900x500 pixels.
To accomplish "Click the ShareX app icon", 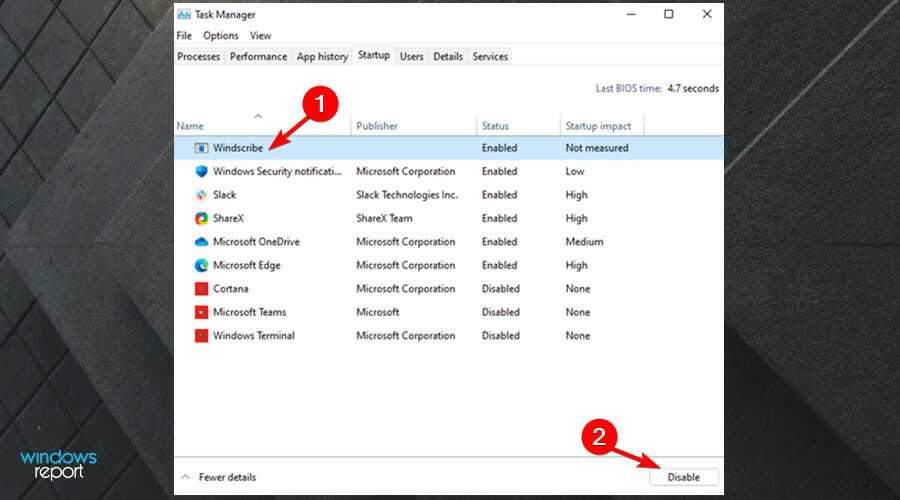I will (x=201, y=219).
